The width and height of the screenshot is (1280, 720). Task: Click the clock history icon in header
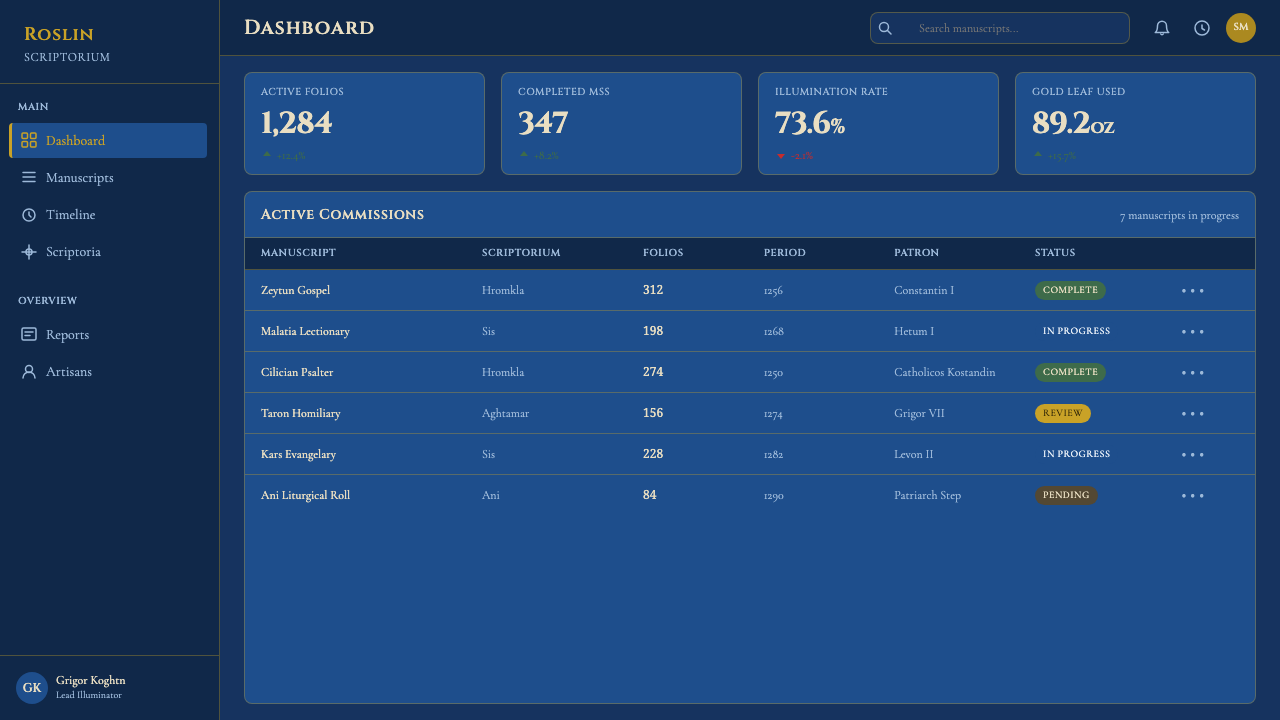tap(1202, 28)
